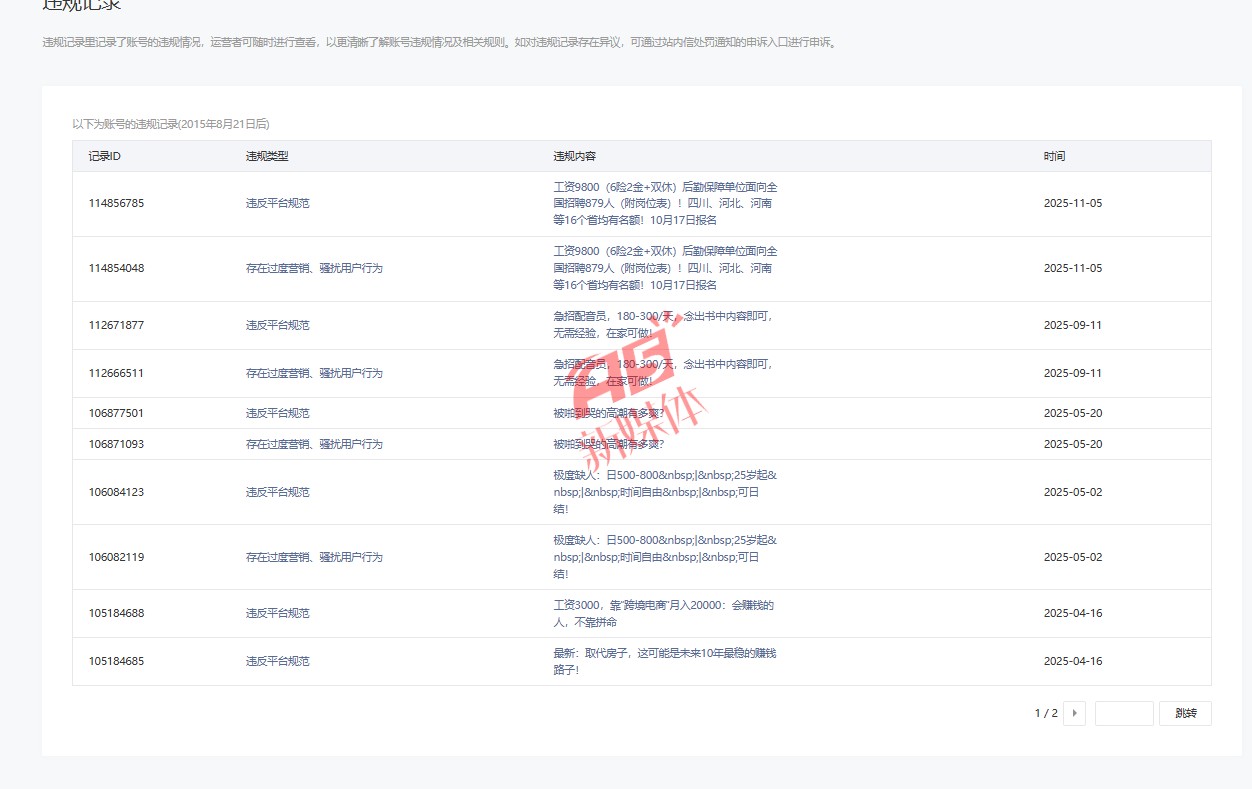Open violation content starting with 工资3000
This screenshot has height=789, width=1252.
(x=664, y=613)
